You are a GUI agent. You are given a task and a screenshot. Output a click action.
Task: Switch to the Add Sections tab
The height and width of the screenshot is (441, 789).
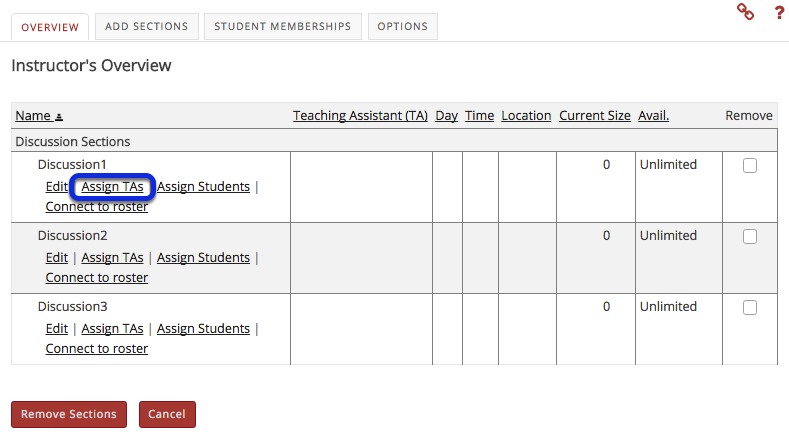[x=147, y=27]
